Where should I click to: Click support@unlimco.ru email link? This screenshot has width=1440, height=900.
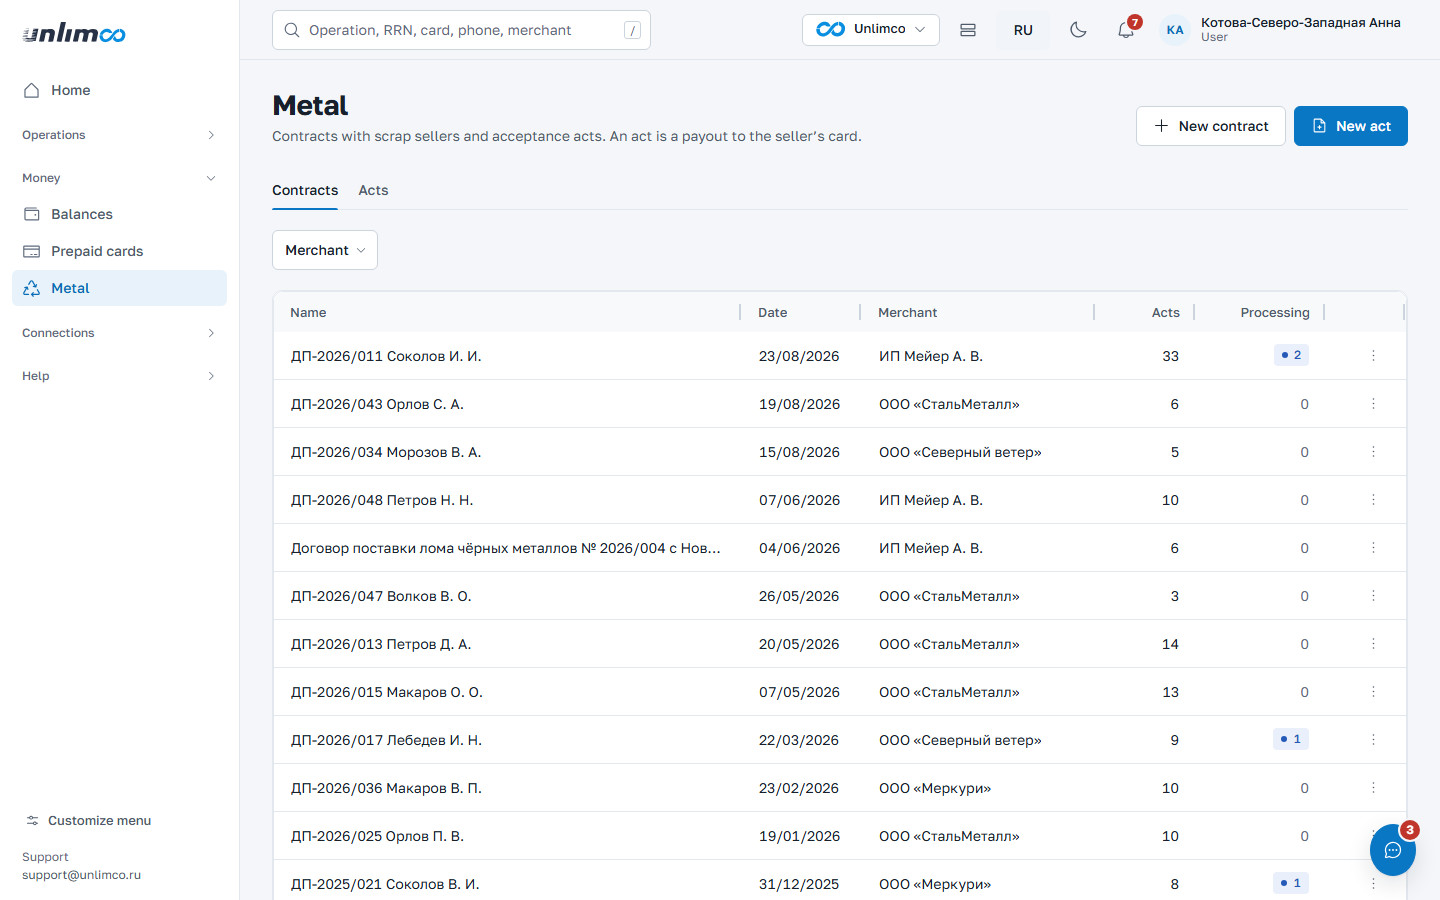click(81, 875)
